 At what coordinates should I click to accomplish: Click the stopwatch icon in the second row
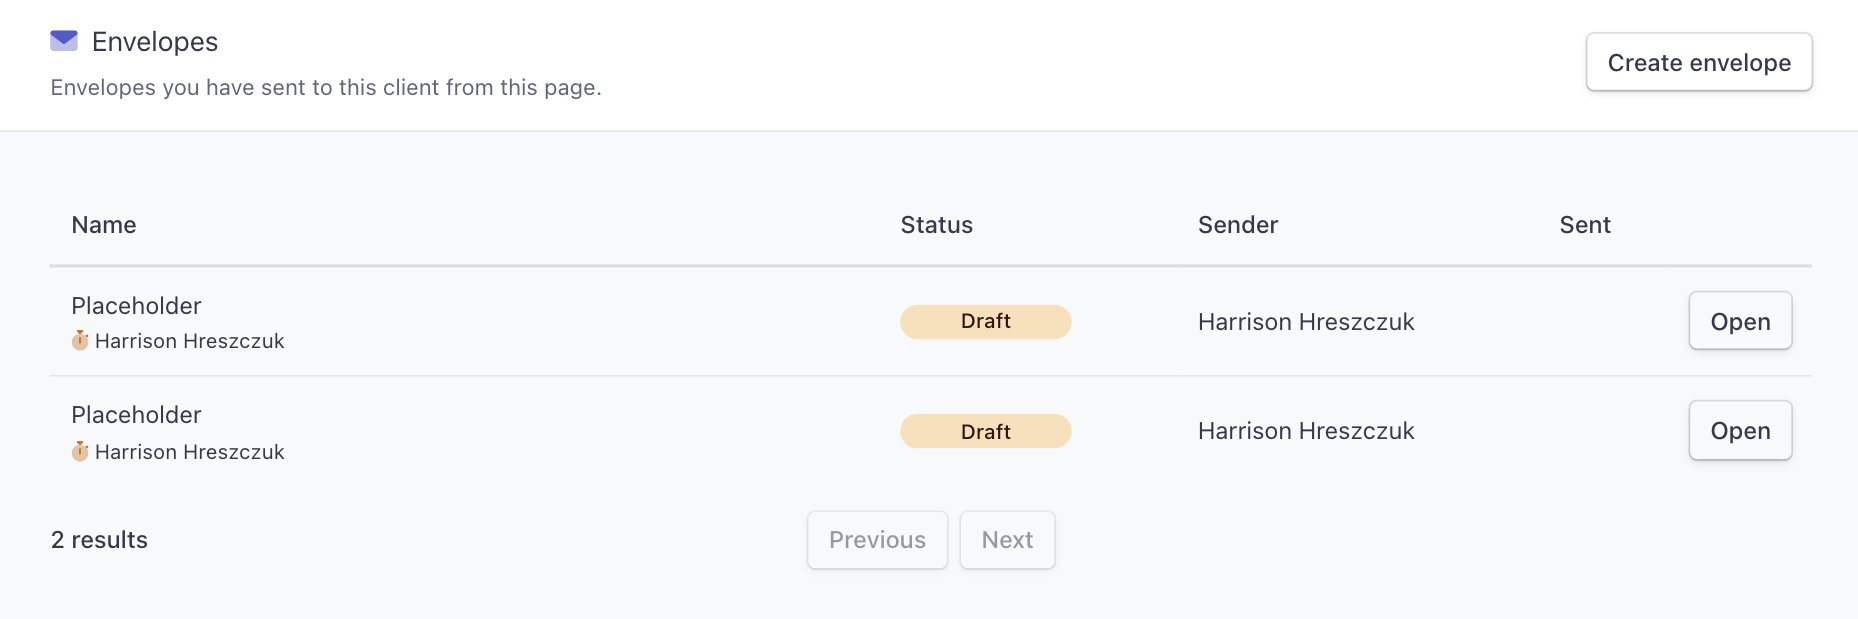click(80, 452)
